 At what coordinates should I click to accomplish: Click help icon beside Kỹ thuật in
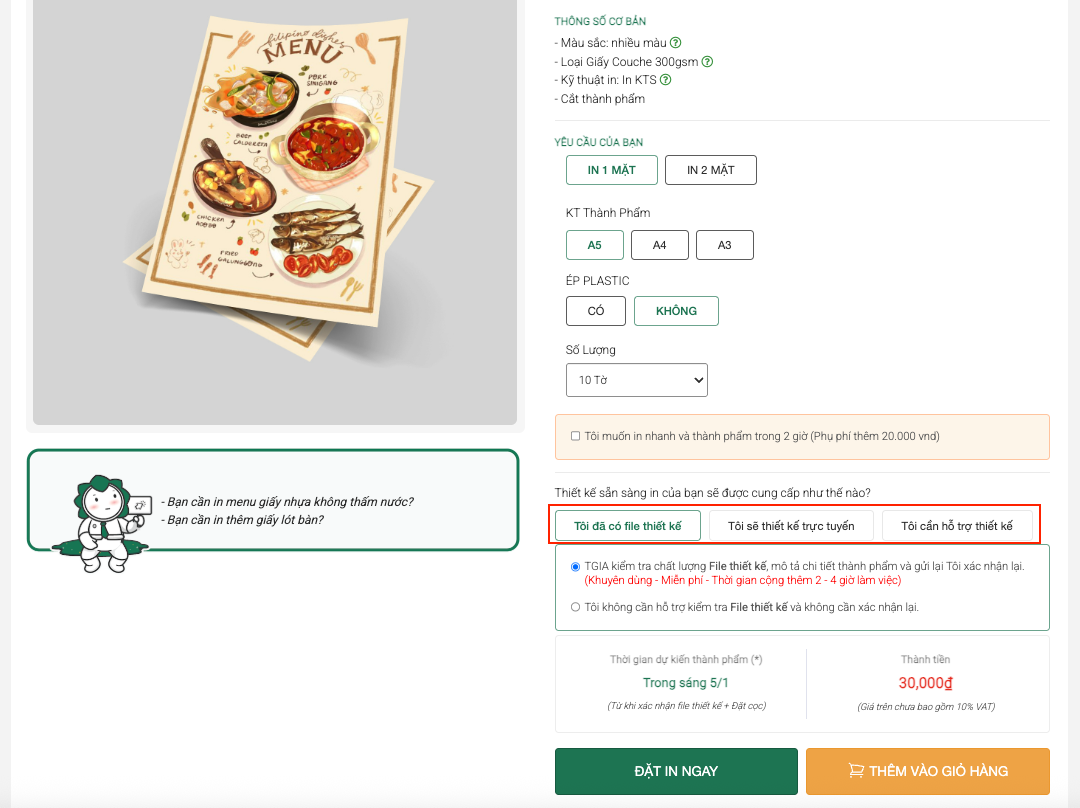[x=665, y=80]
